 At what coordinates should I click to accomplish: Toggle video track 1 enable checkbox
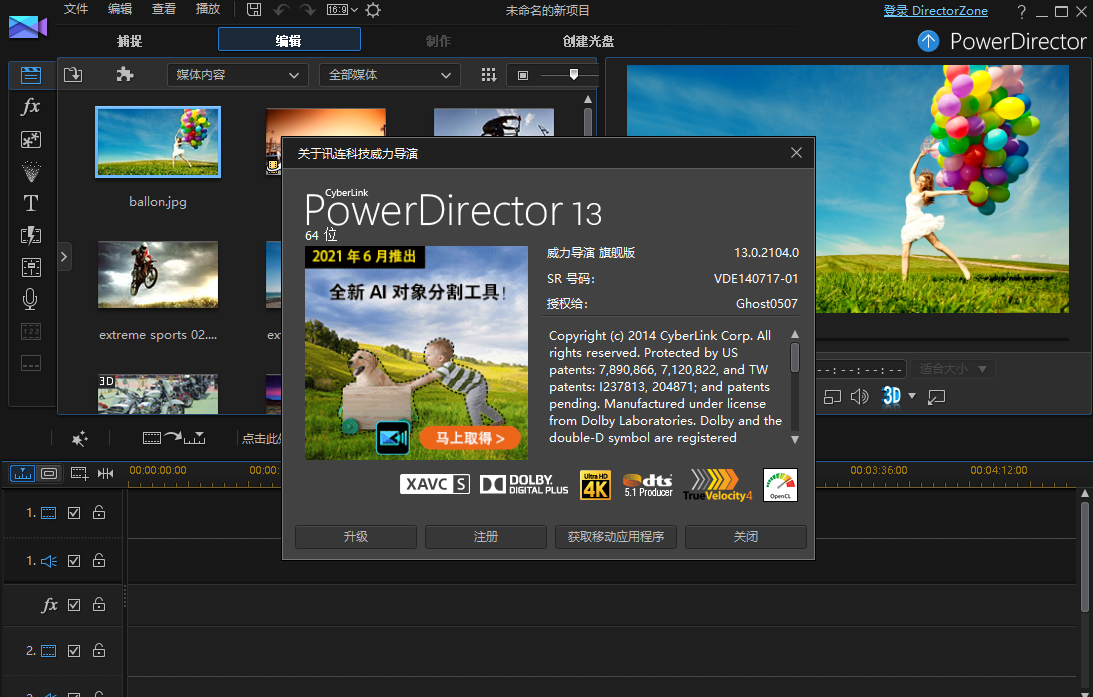(74, 513)
